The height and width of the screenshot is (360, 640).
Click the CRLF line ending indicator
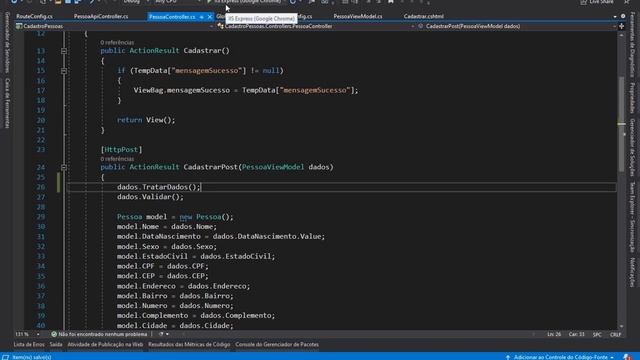point(616,335)
